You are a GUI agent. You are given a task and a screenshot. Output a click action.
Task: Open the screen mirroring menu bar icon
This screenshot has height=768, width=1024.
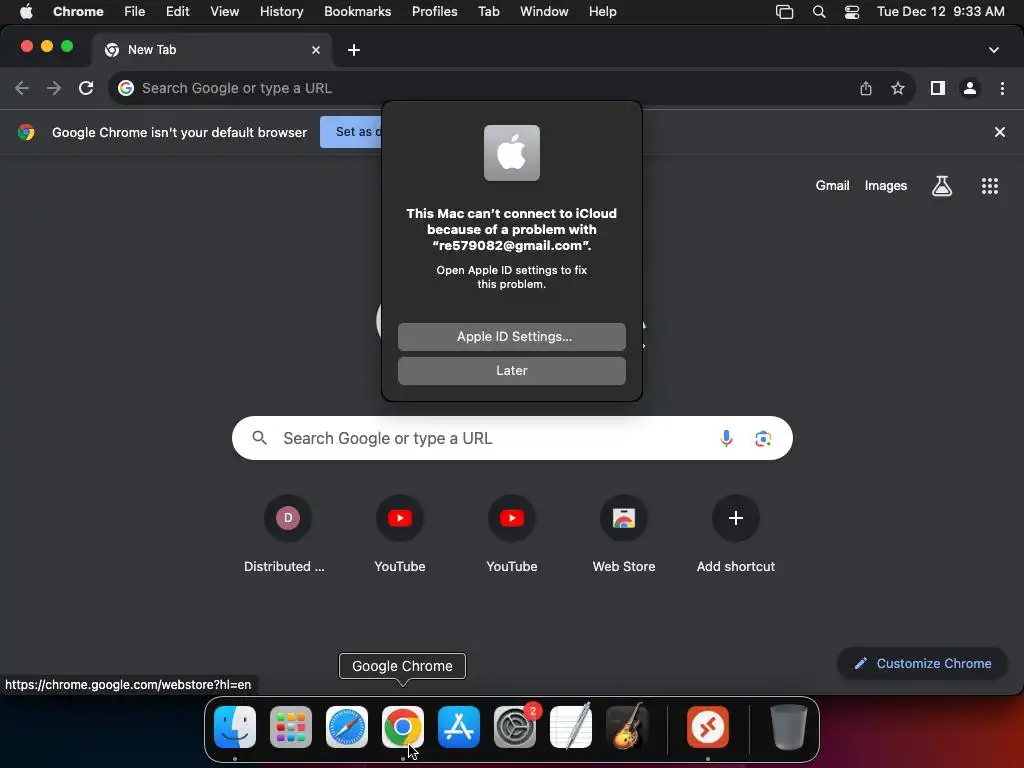tap(784, 12)
